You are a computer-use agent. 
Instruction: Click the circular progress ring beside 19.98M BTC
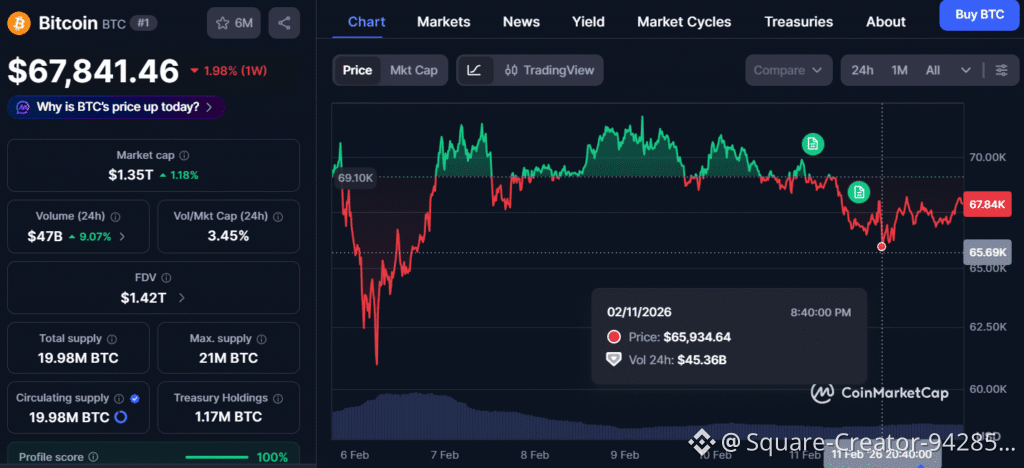(121, 416)
